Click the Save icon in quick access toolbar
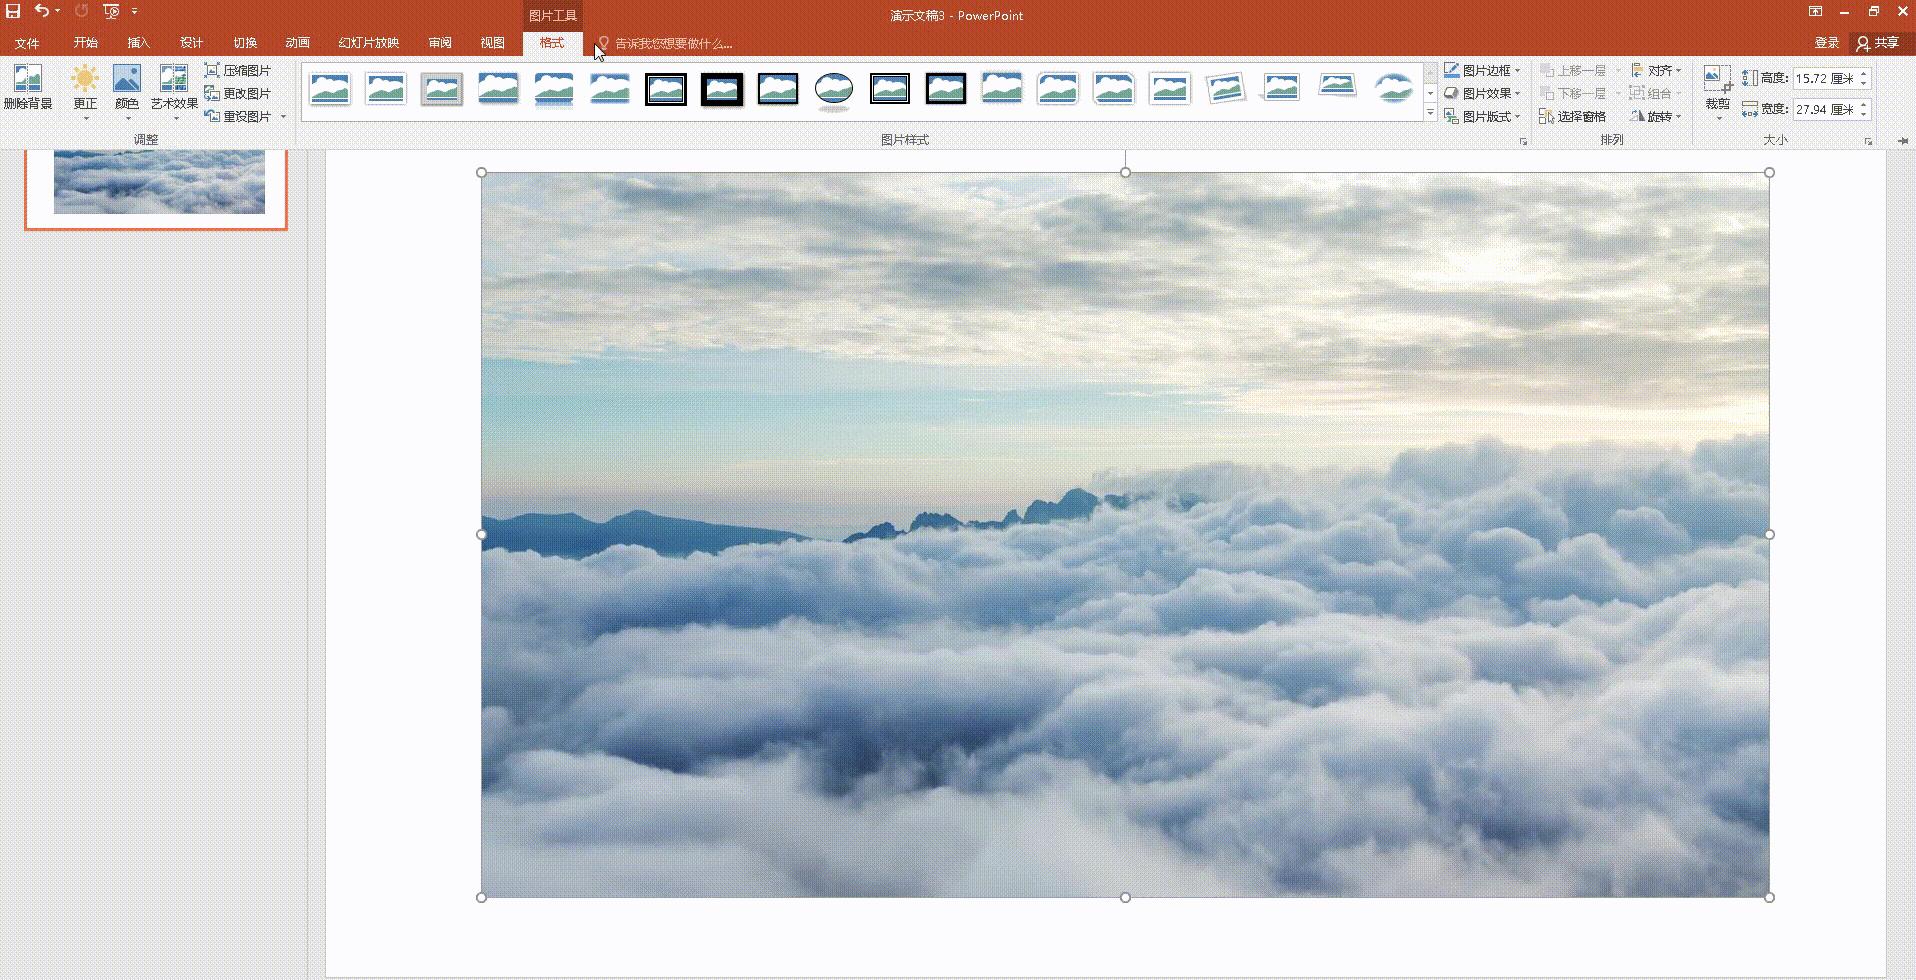 pyautogui.click(x=13, y=11)
